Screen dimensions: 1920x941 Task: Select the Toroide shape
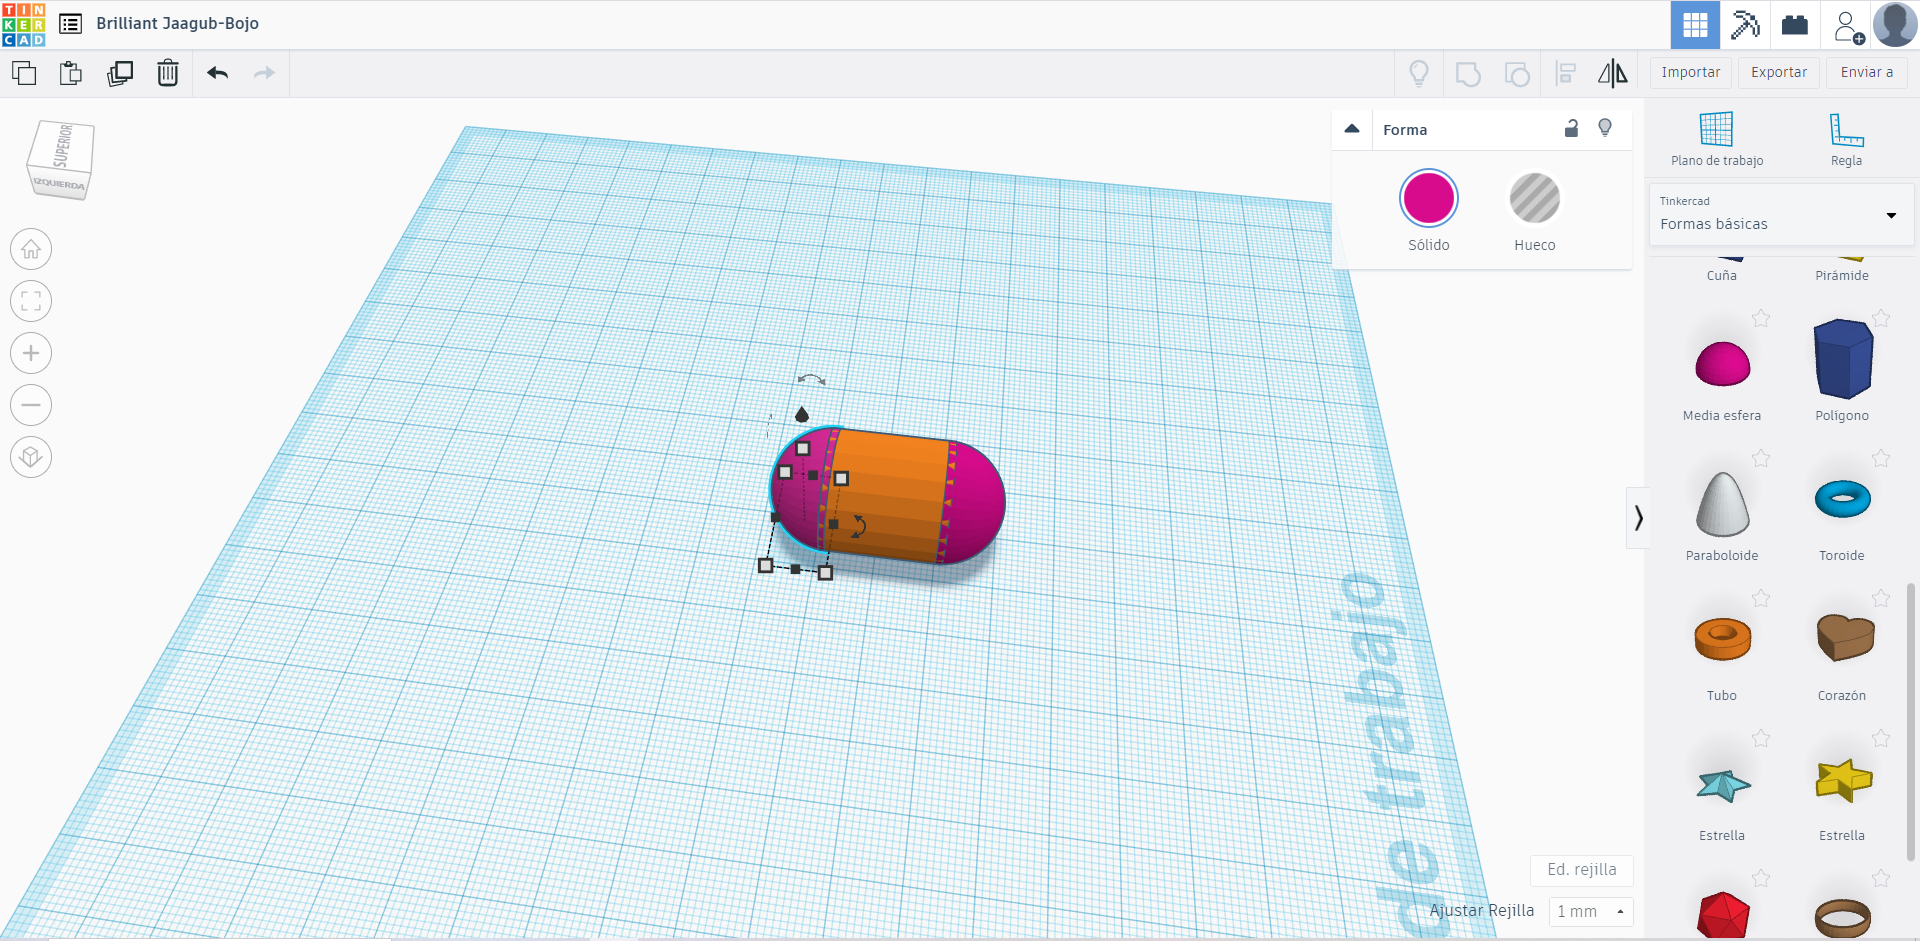click(x=1842, y=498)
